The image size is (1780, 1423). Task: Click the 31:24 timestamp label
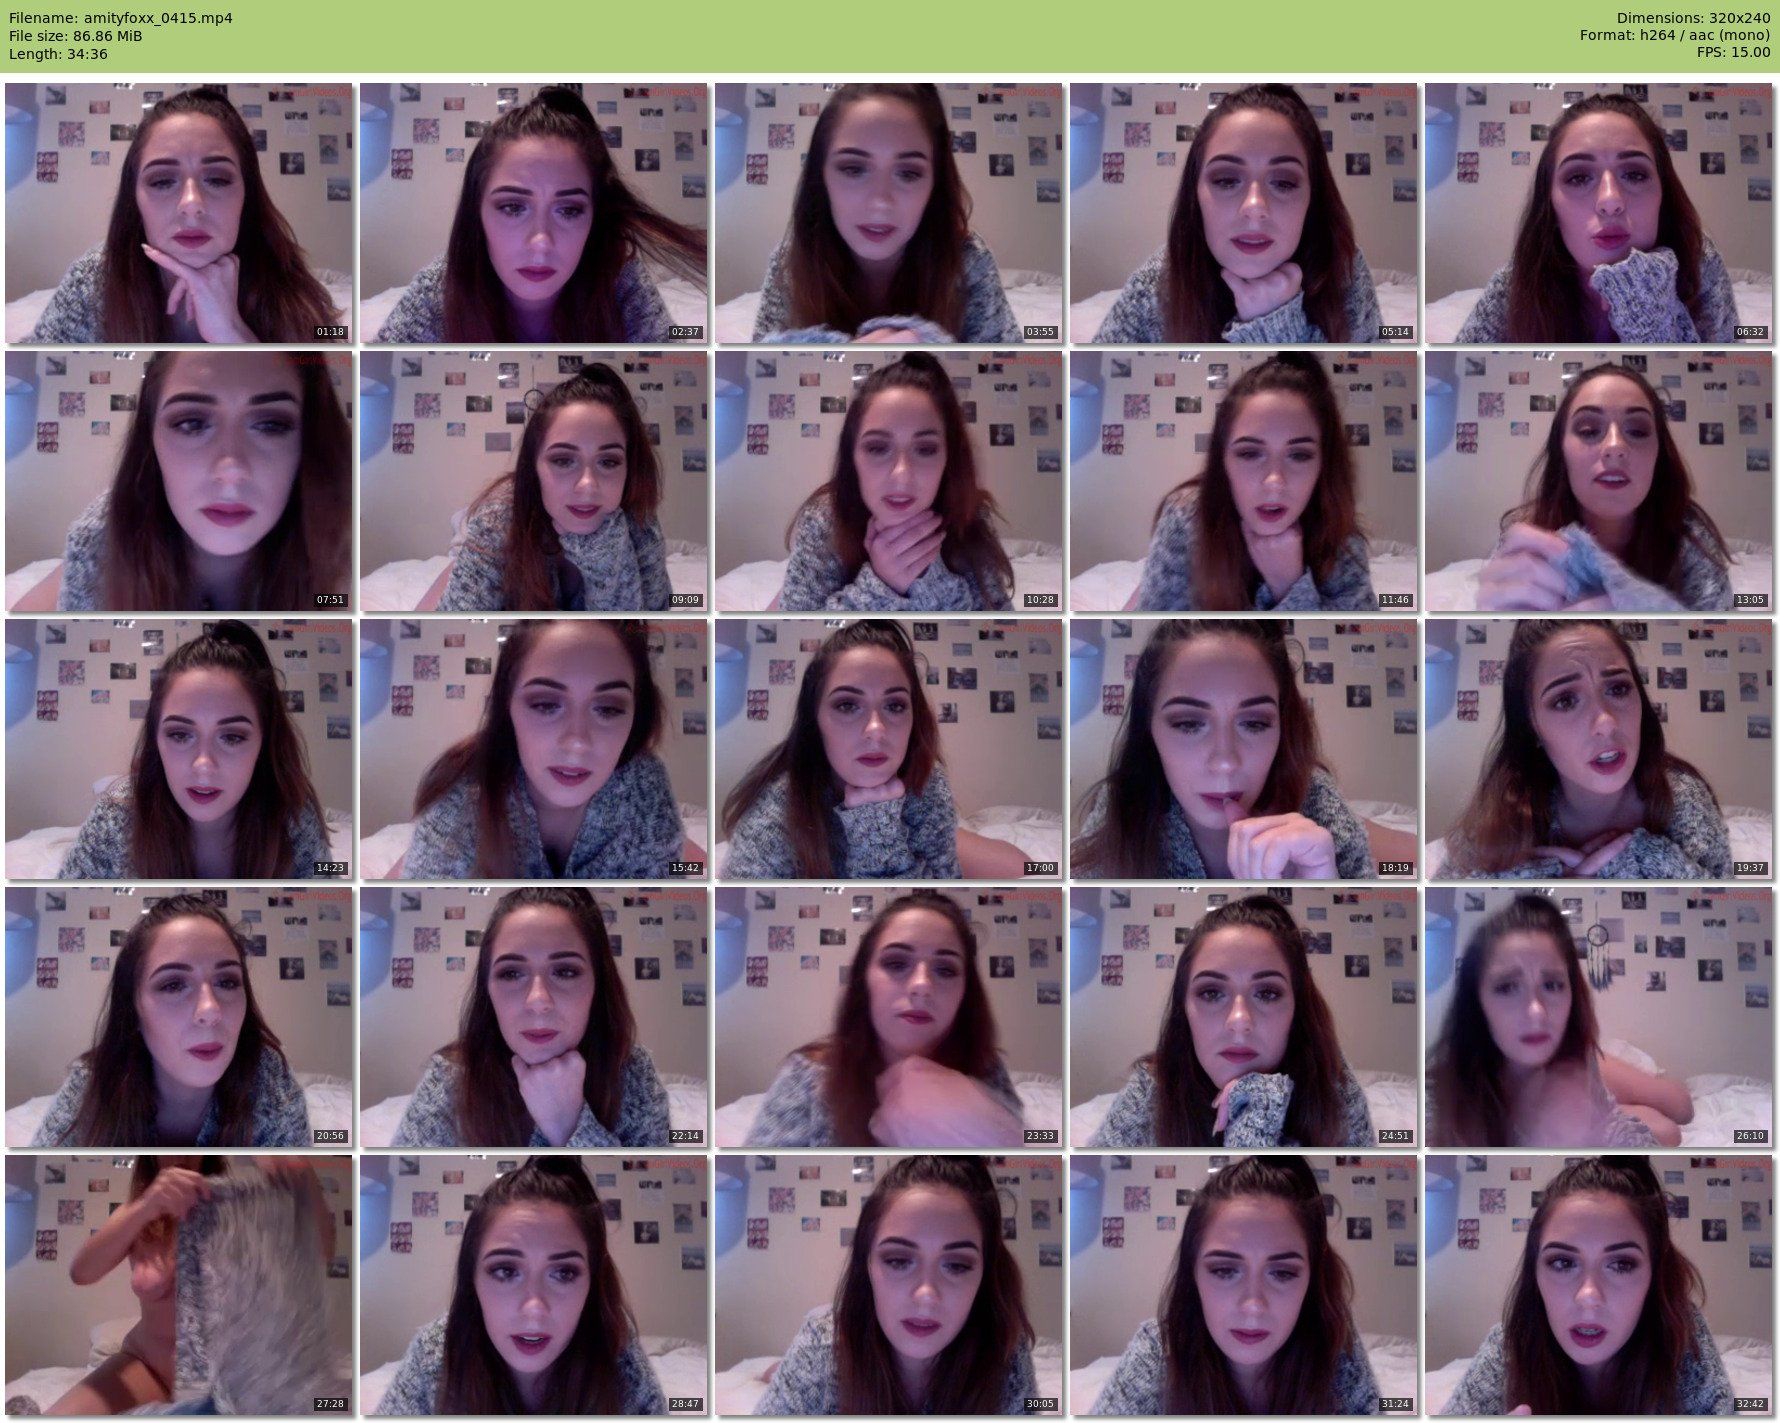[x=1394, y=1404]
